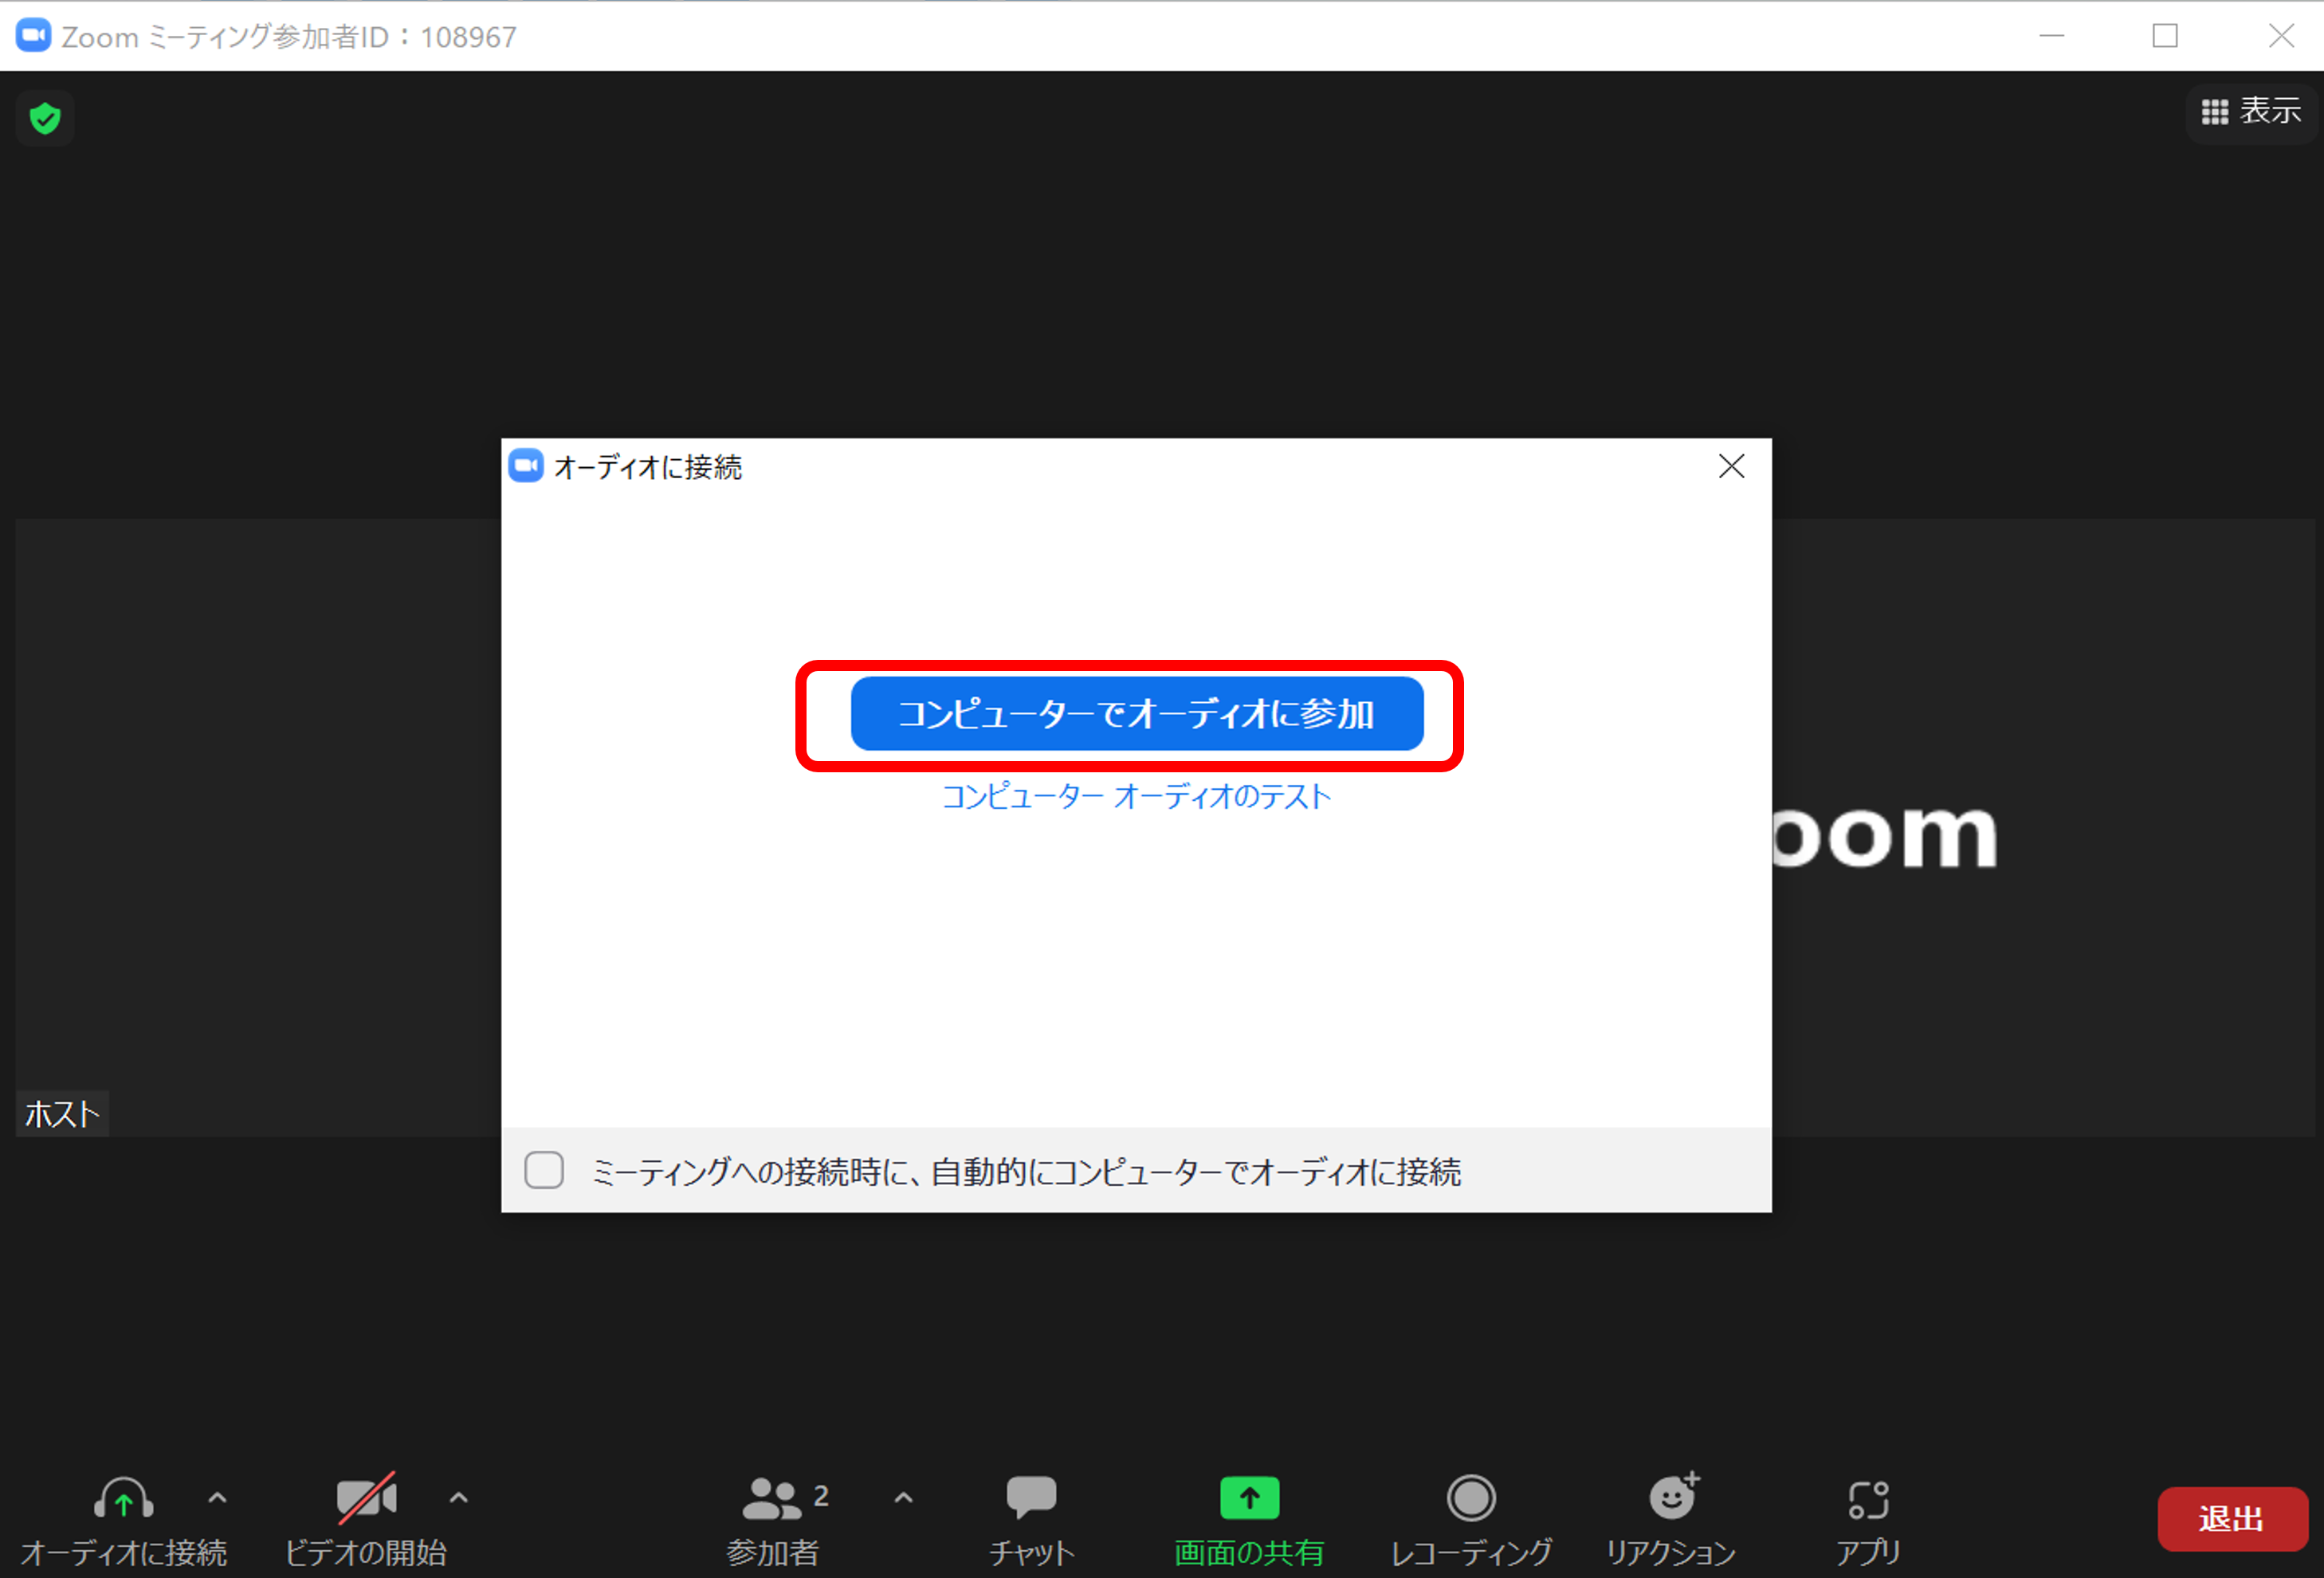Click the green encryption shield icon
The height and width of the screenshot is (1578, 2324).
[45, 119]
